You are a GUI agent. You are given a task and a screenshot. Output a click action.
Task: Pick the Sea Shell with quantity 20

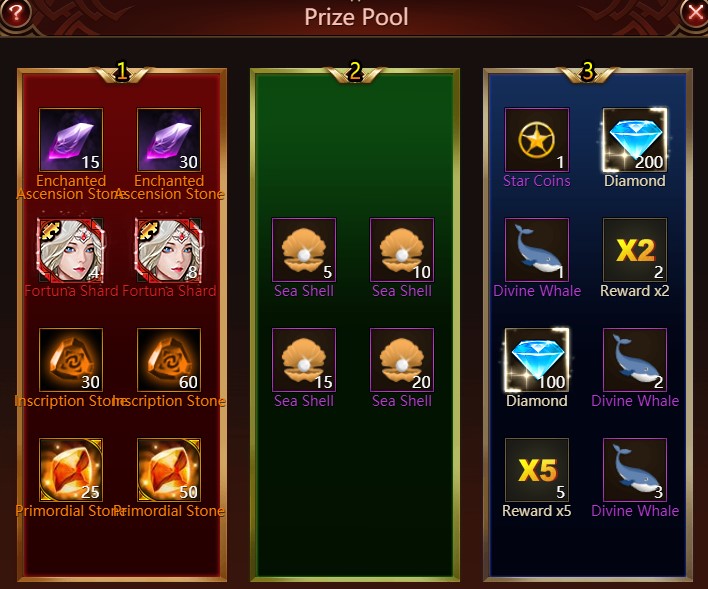402,360
